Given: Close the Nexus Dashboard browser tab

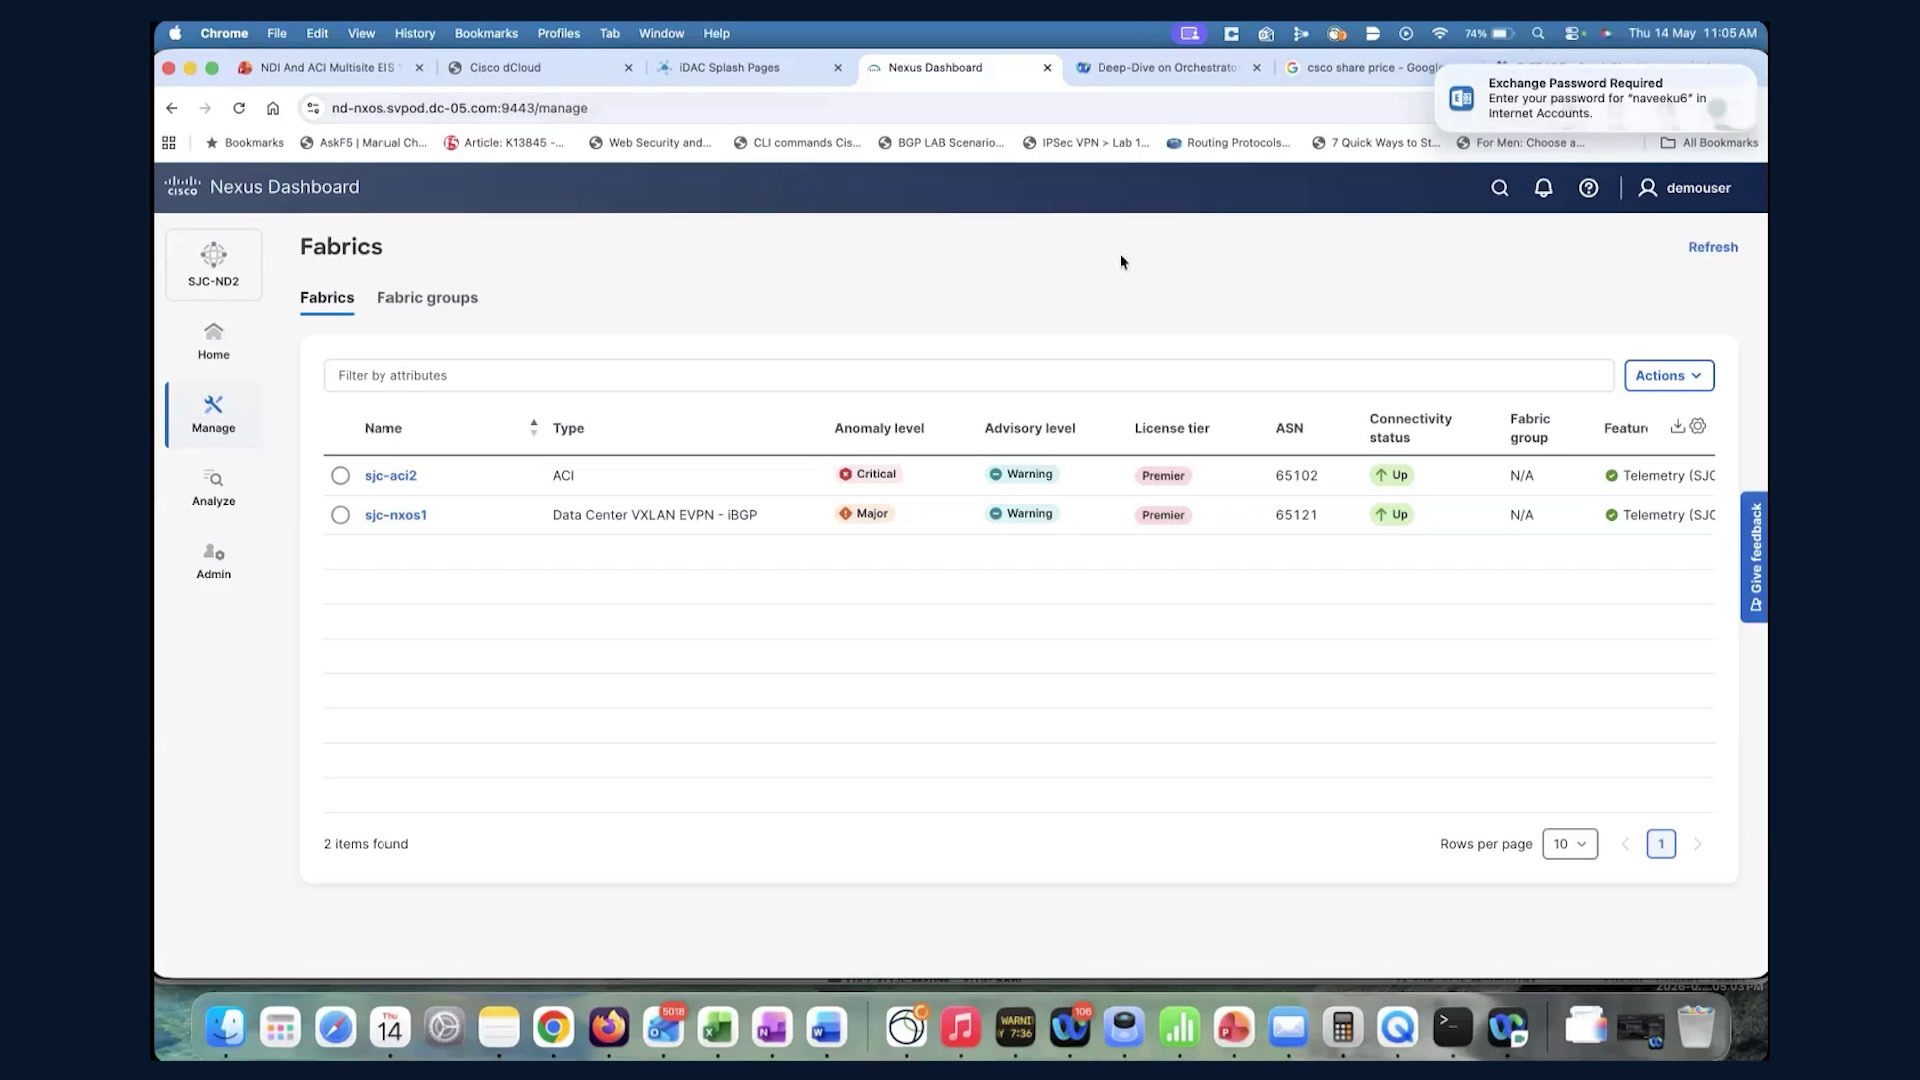Looking at the screenshot, I should pyautogui.click(x=1047, y=68).
